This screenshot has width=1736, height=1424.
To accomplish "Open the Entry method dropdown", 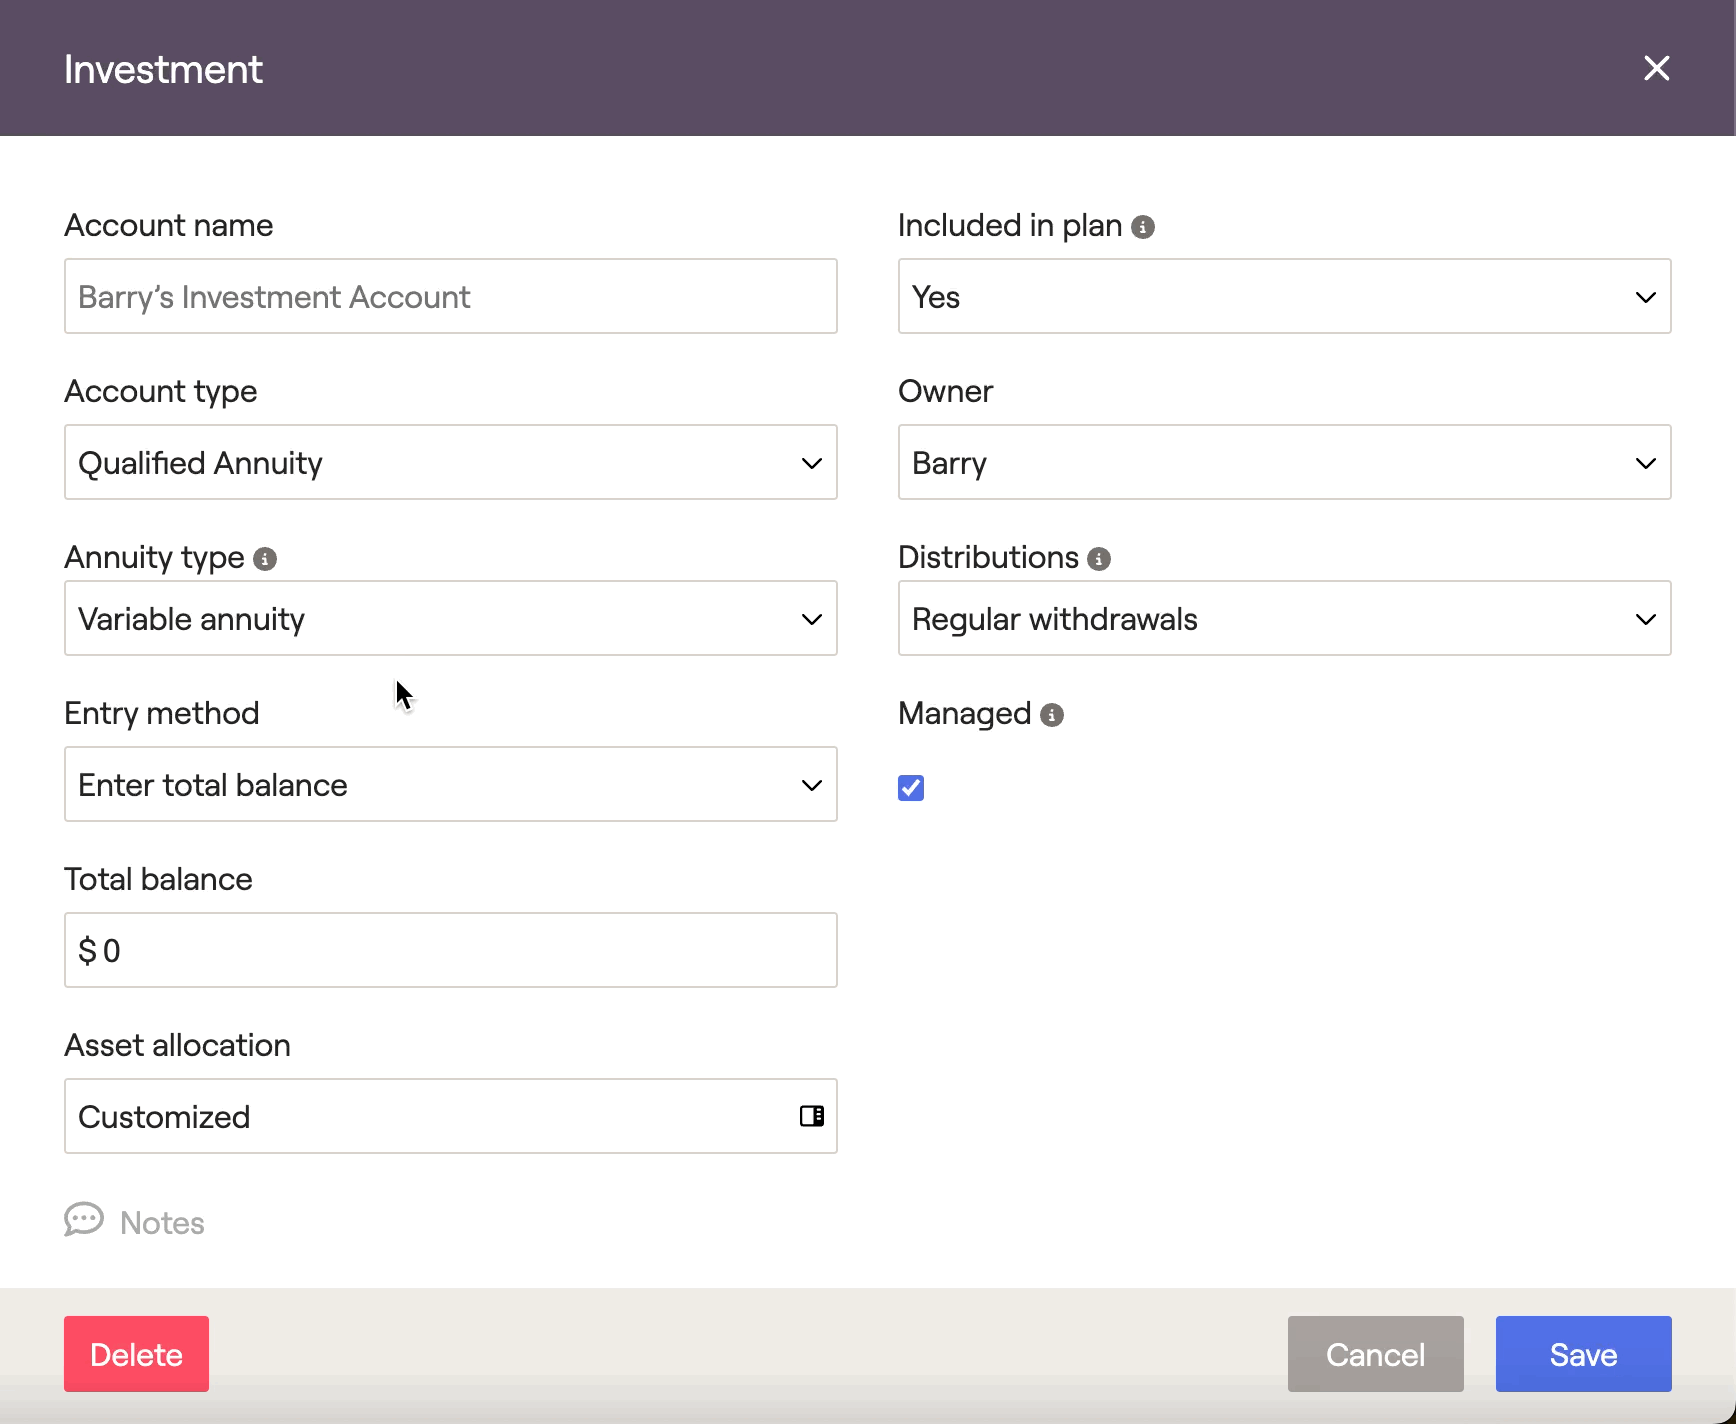I will tap(451, 784).
